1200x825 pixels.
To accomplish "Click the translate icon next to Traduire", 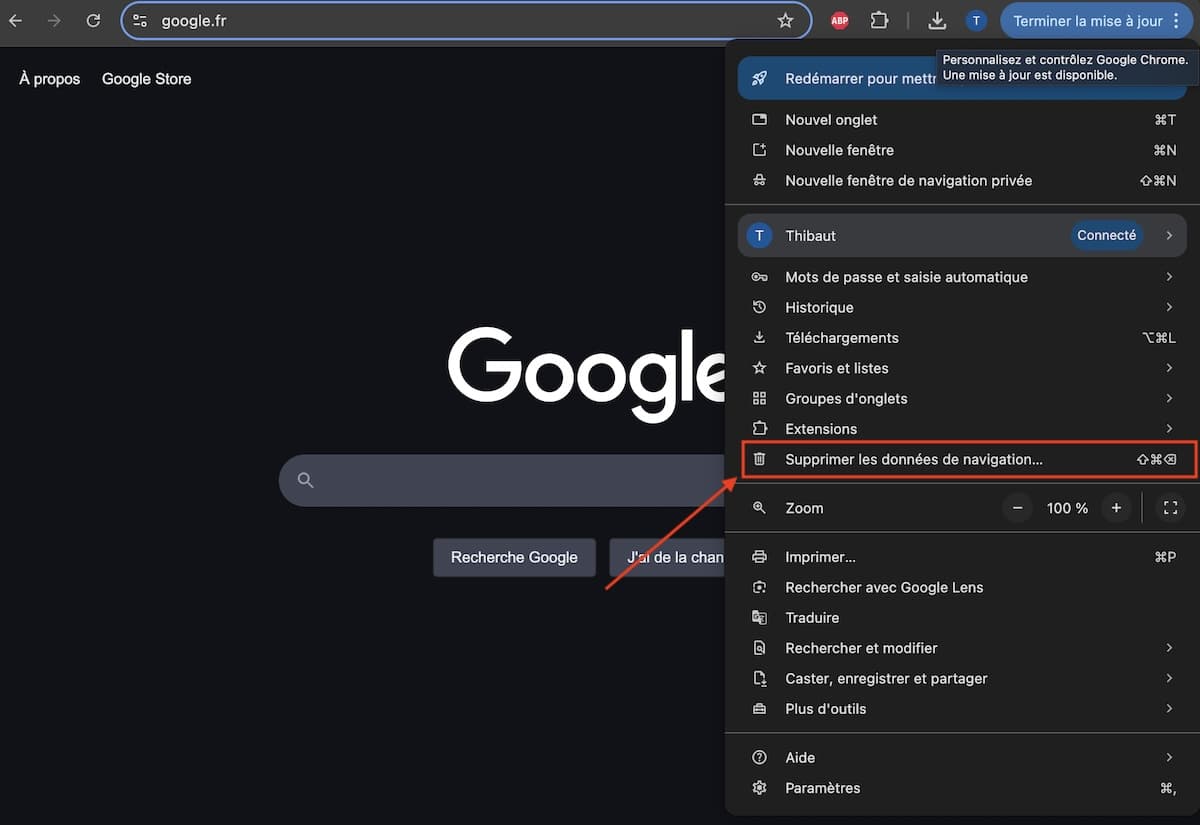I will click(x=760, y=617).
